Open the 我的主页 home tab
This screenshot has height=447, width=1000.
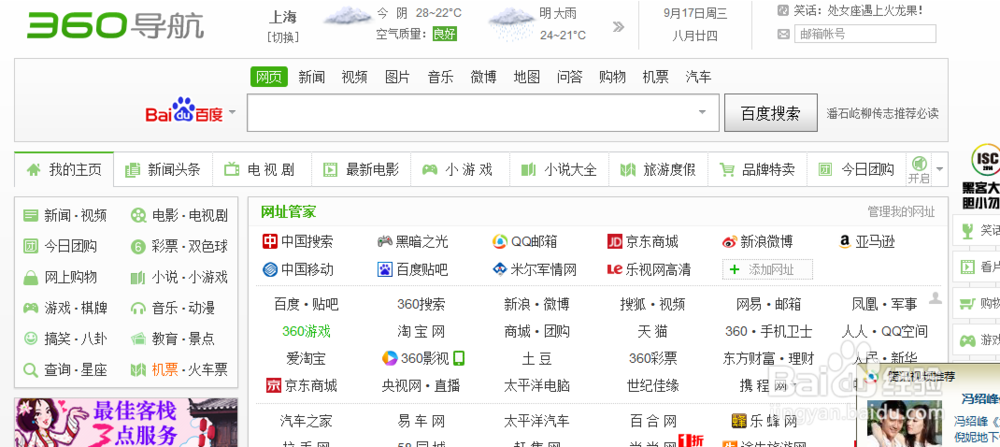pyautogui.click(x=64, y=170)
